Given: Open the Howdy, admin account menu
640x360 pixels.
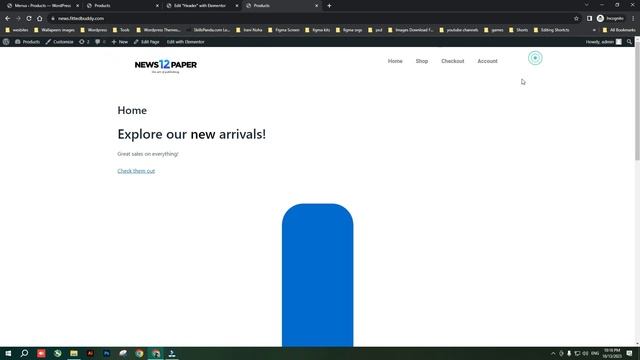Looking at the screenshot, I should (604, 42).
